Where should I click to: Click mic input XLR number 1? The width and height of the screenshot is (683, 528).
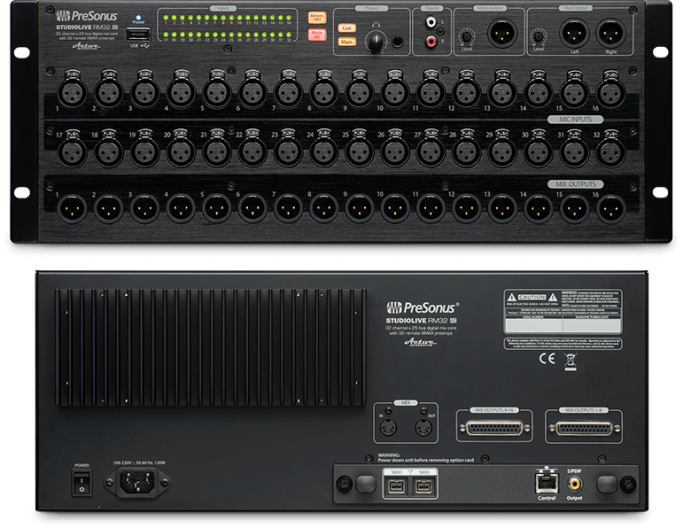point(72,92)
